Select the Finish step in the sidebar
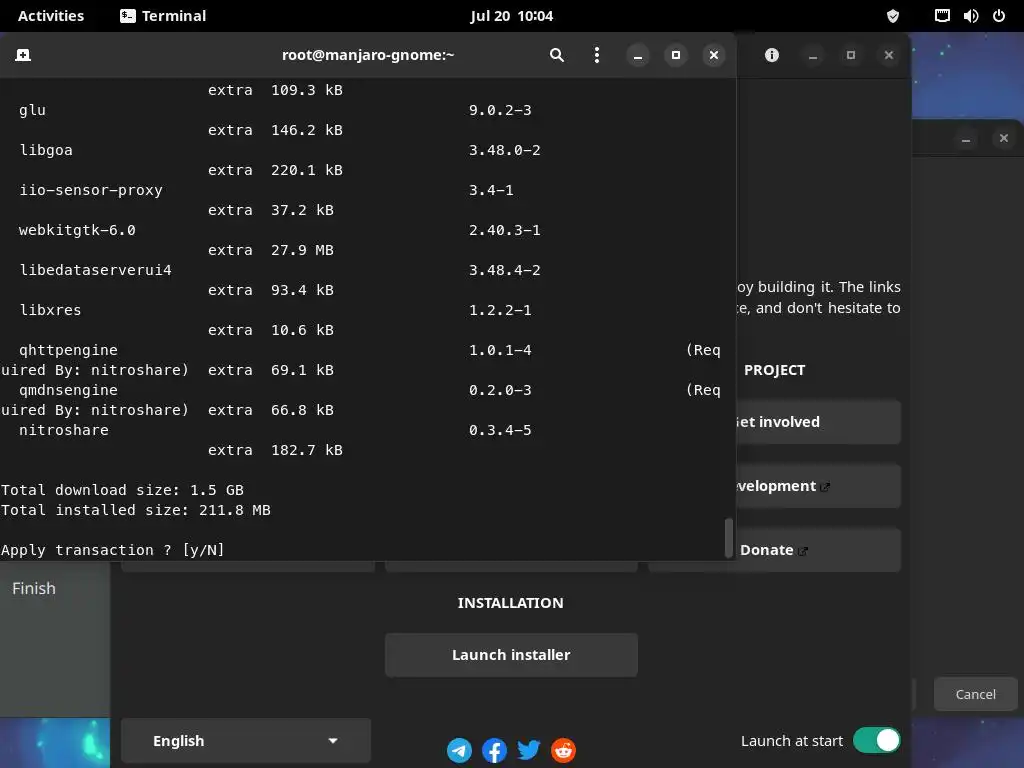Image resolution: width=1024 pixels, height=768 pixels. click(x=34, y=588)
